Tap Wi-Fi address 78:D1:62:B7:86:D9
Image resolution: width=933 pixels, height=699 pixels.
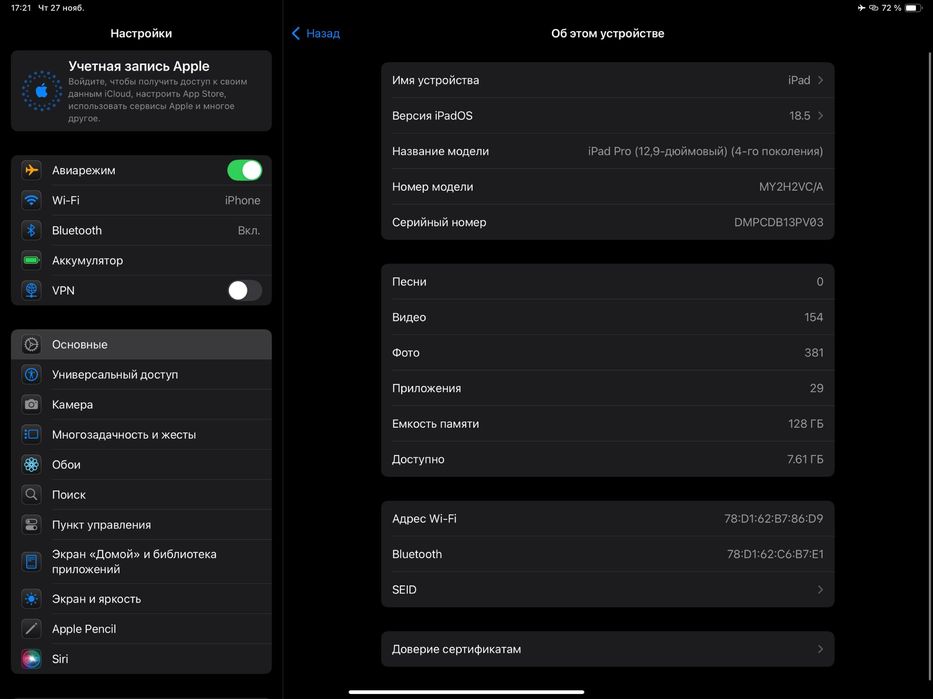tap(774, 519)
